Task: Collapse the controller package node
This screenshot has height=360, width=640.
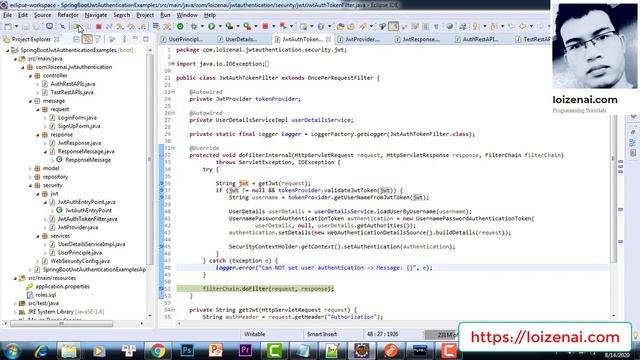Action: [30, 76]
